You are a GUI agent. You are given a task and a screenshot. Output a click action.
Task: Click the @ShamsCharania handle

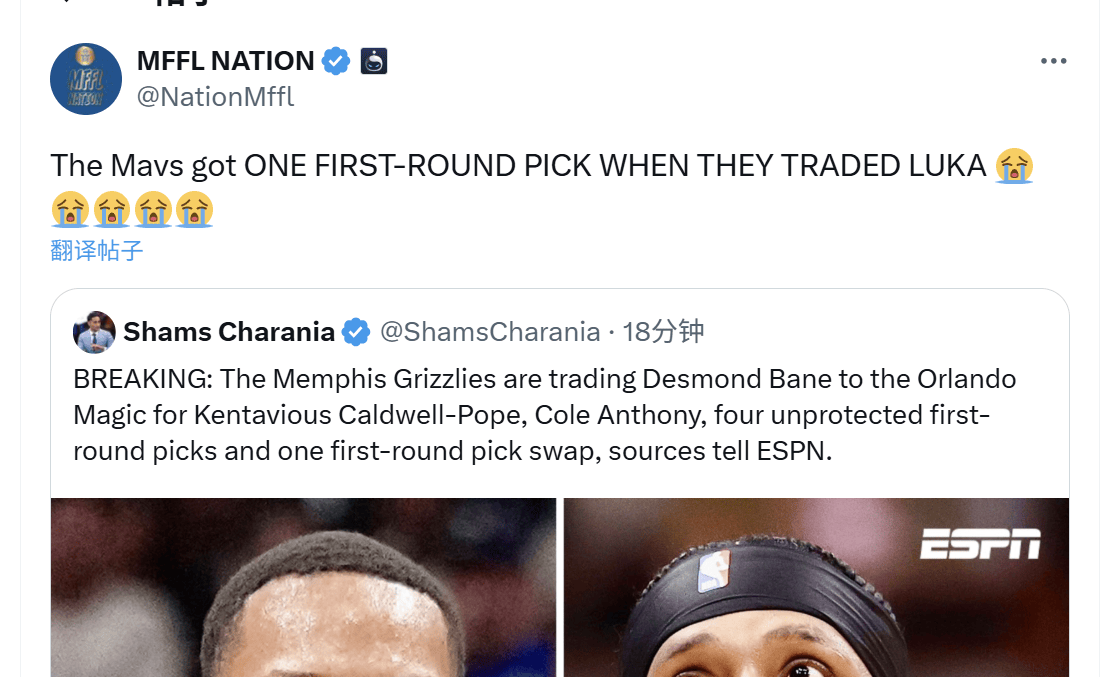[490, 332]
